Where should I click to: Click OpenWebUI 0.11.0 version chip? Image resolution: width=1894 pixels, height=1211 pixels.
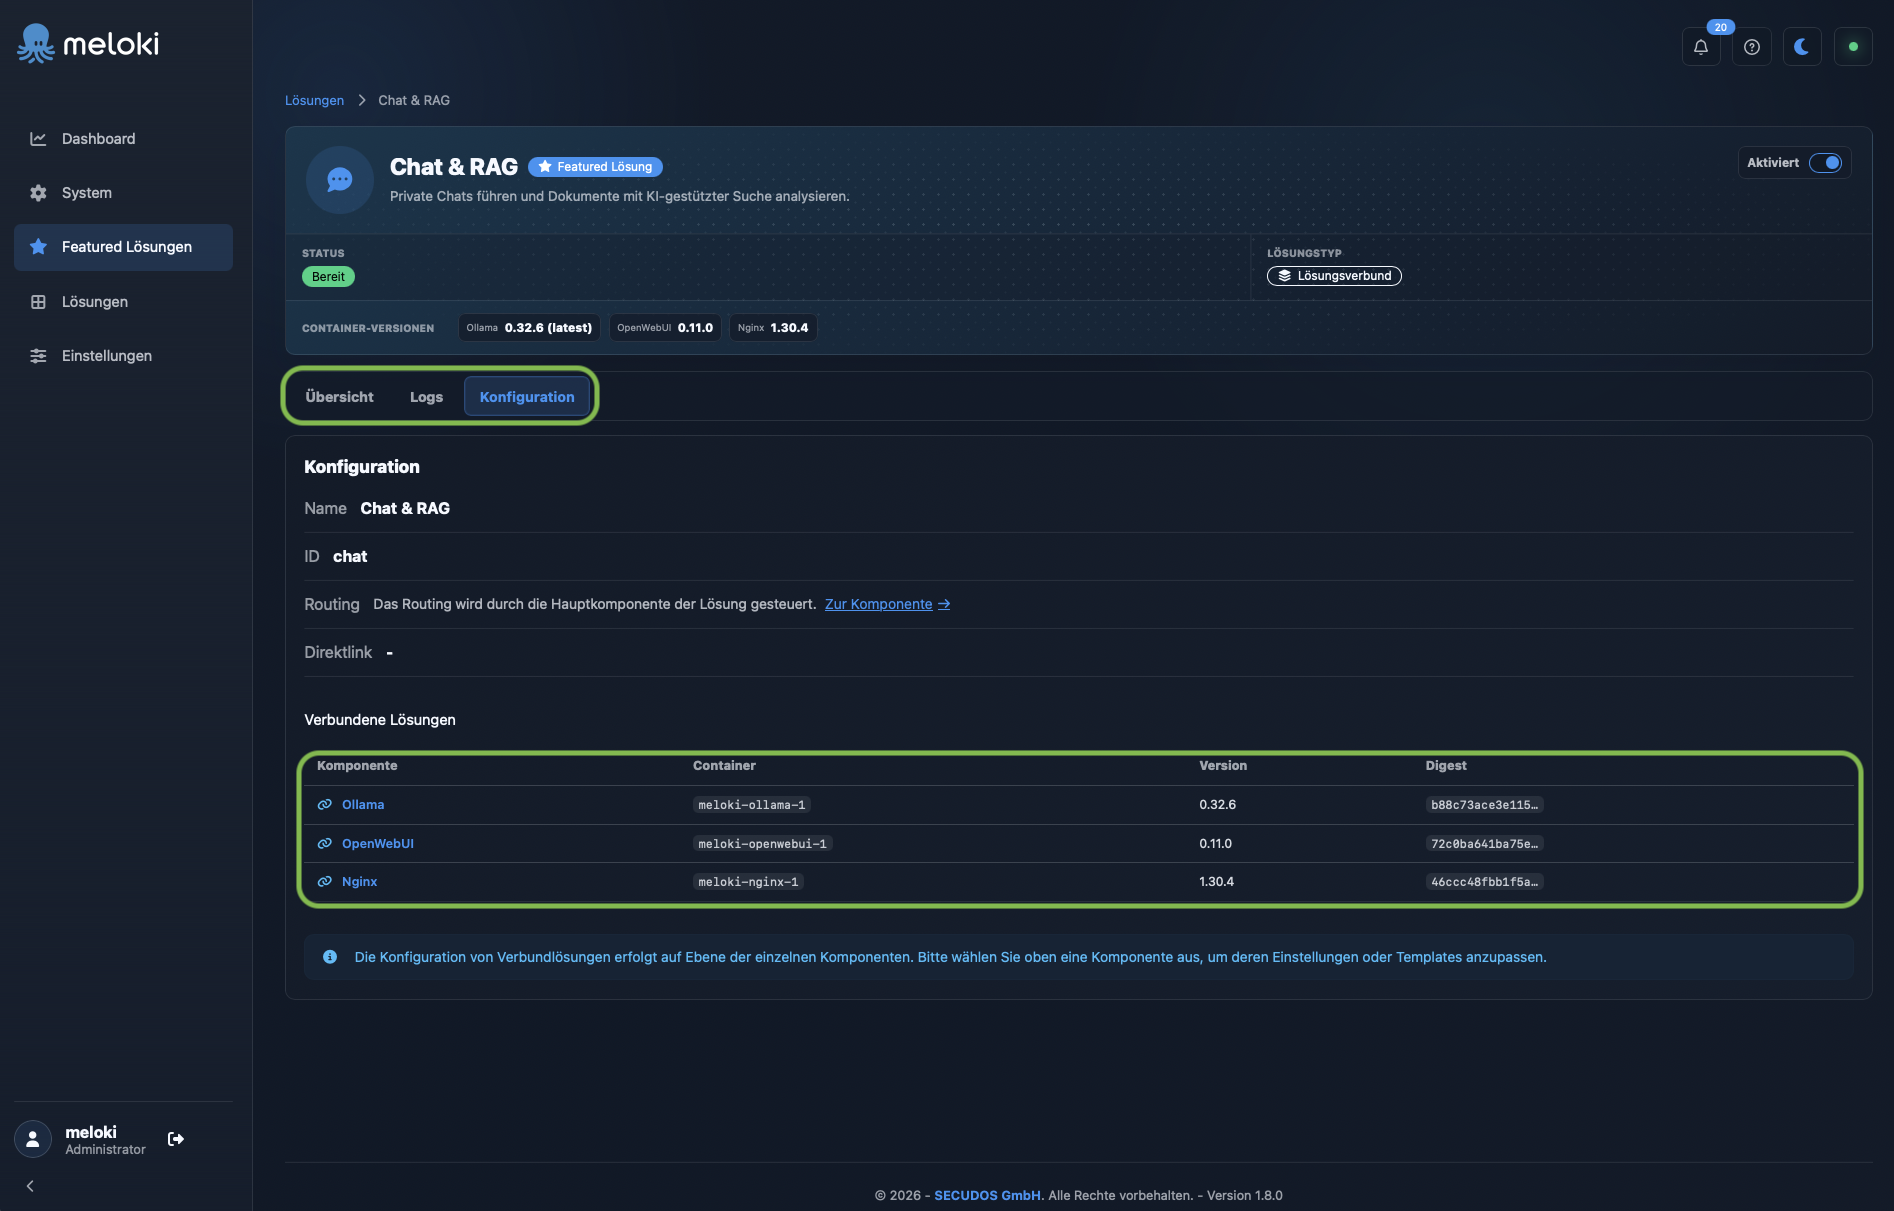point(665,328)
